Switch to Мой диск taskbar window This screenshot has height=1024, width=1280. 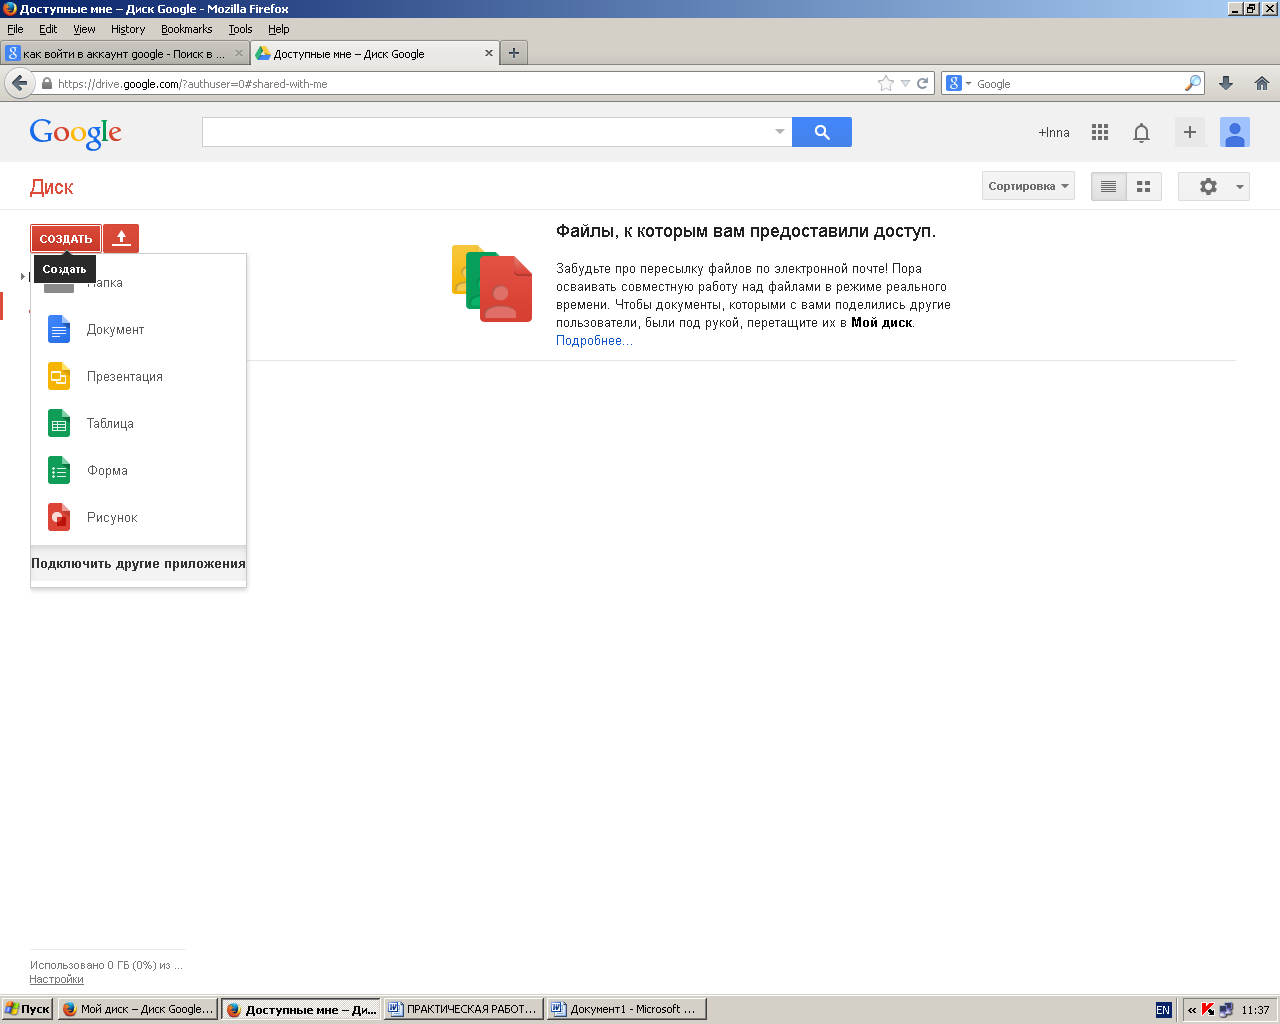(x=138, y=1009)
